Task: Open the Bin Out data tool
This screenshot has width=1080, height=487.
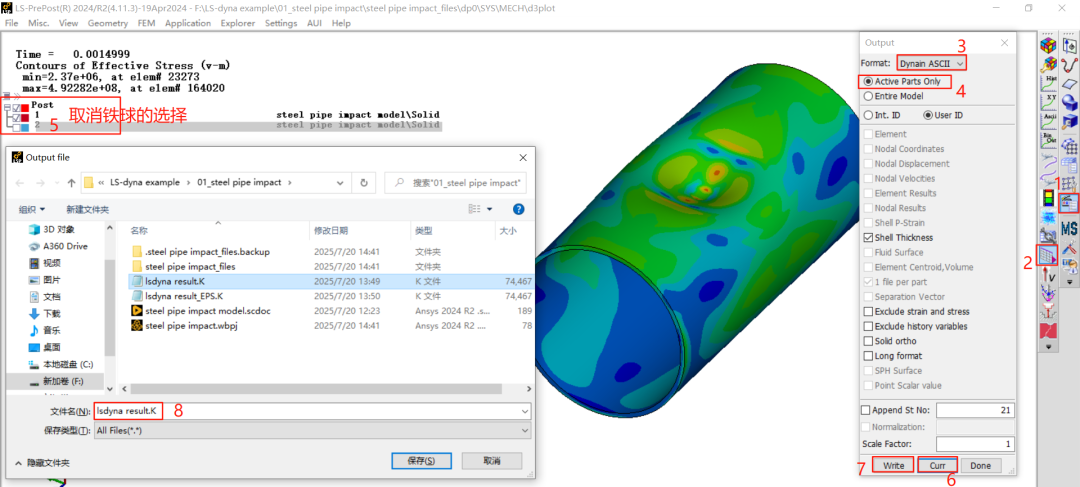Action: 1048,140
